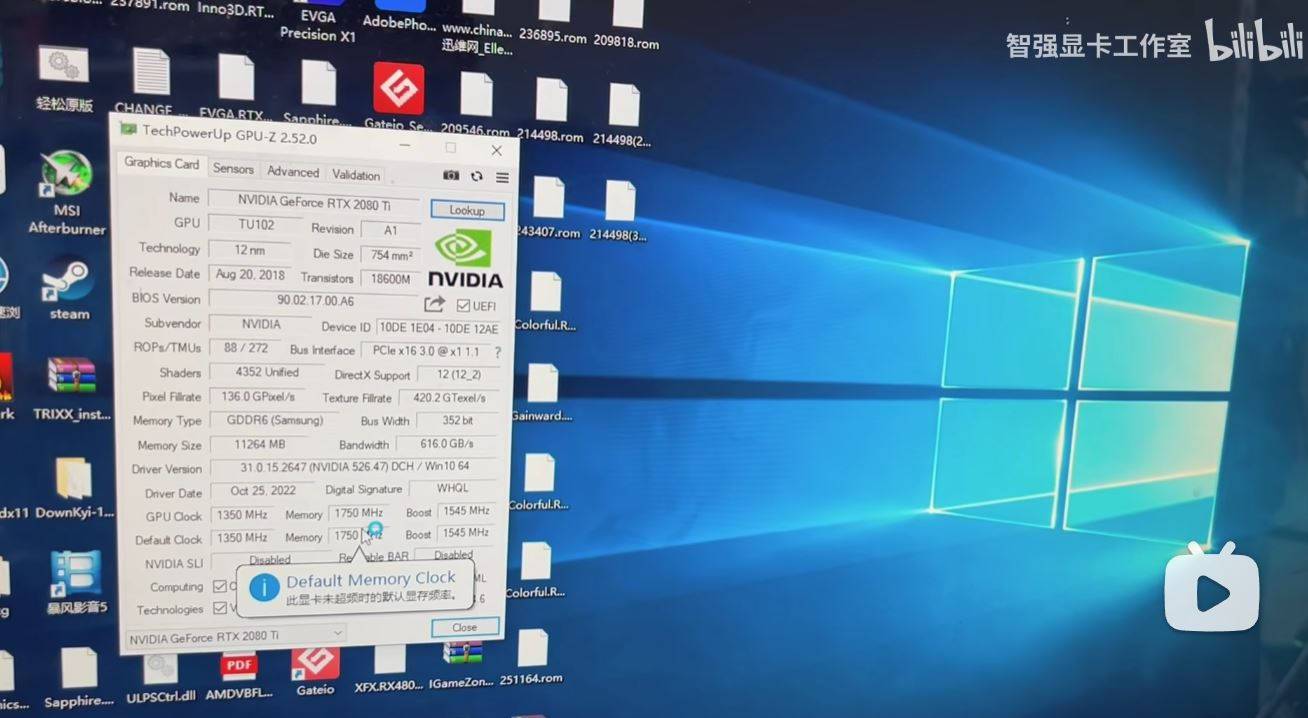Switch to the Graphics Card tab
Image resolution: width=1308 pixels, height=718 pixels.
[x=161, y=163]
